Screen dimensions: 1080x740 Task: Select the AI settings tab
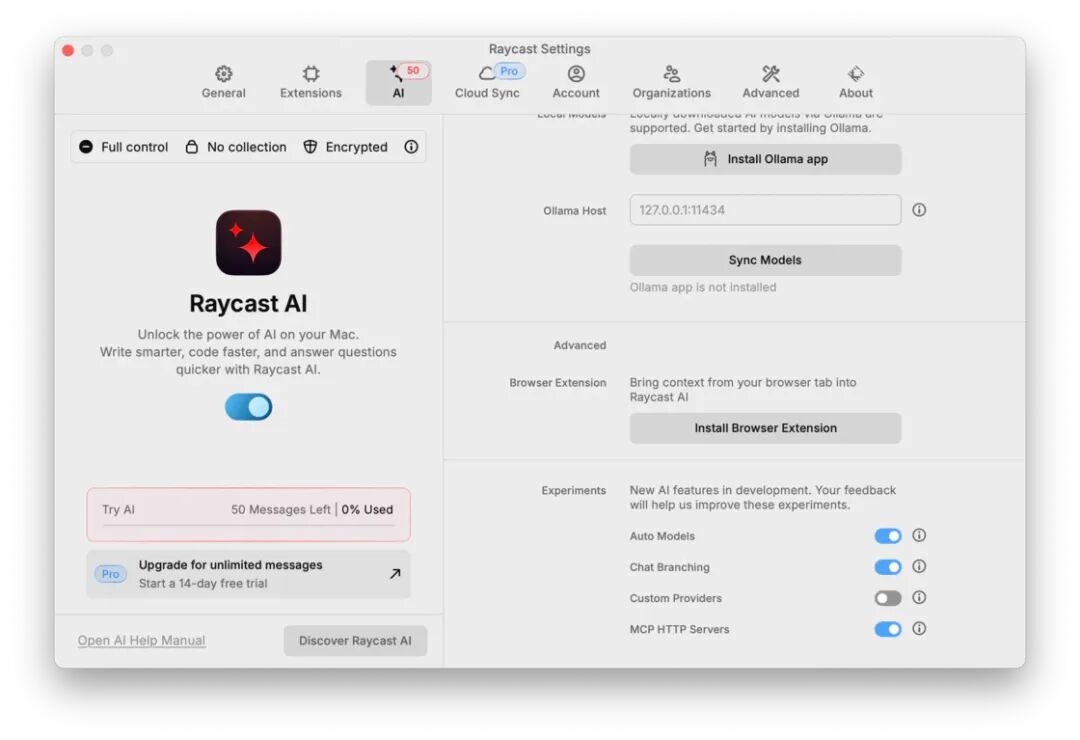pyautogui.click(x=398, y=83)
